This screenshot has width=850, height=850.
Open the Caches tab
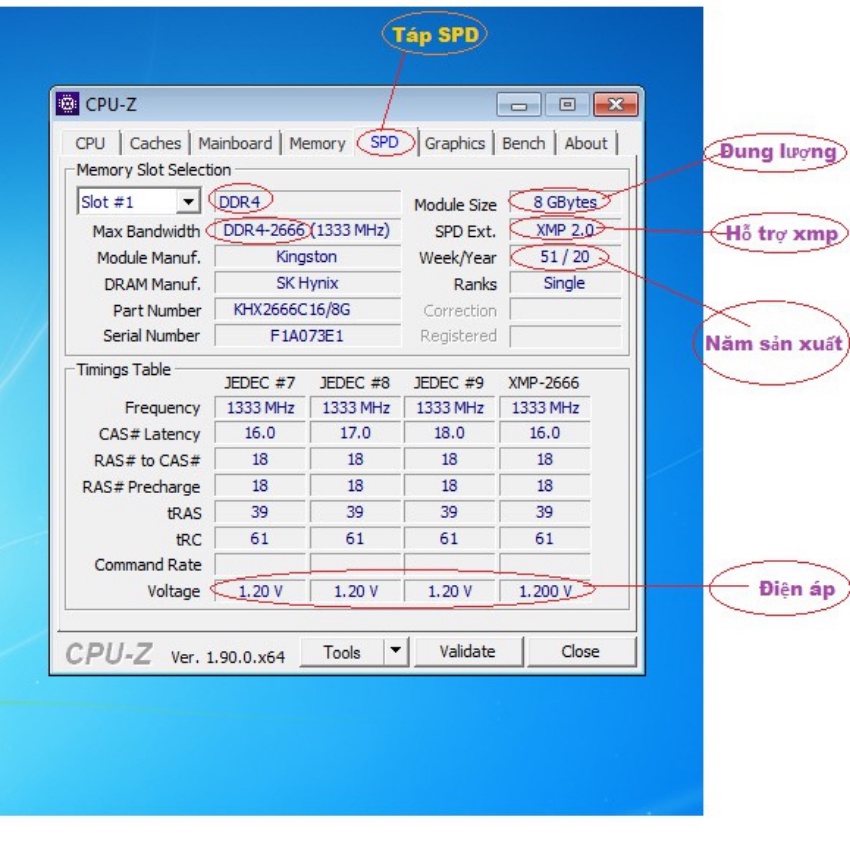click(155, 144)
